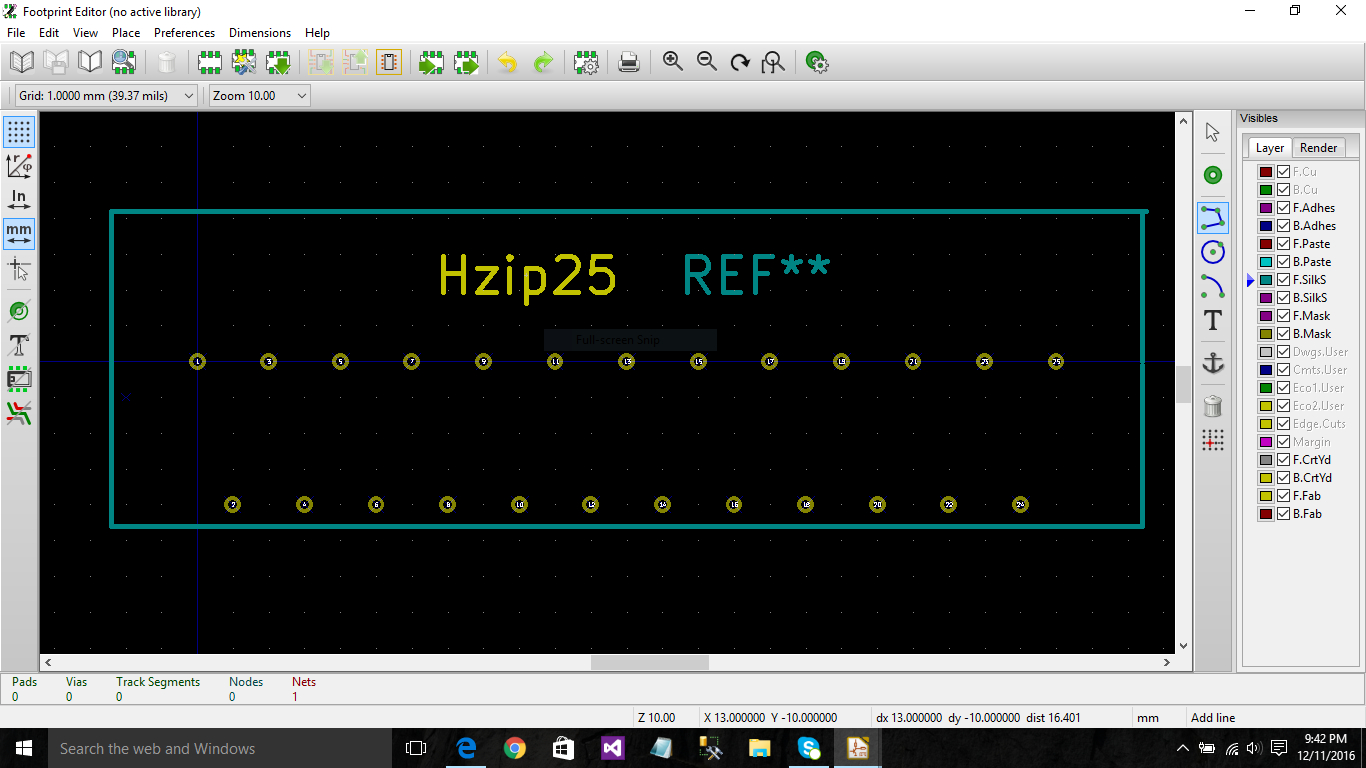The height and width of the screenshot is (768, 1366).
Task: Open Chrome from the taskbar
Action: [514, 748]
